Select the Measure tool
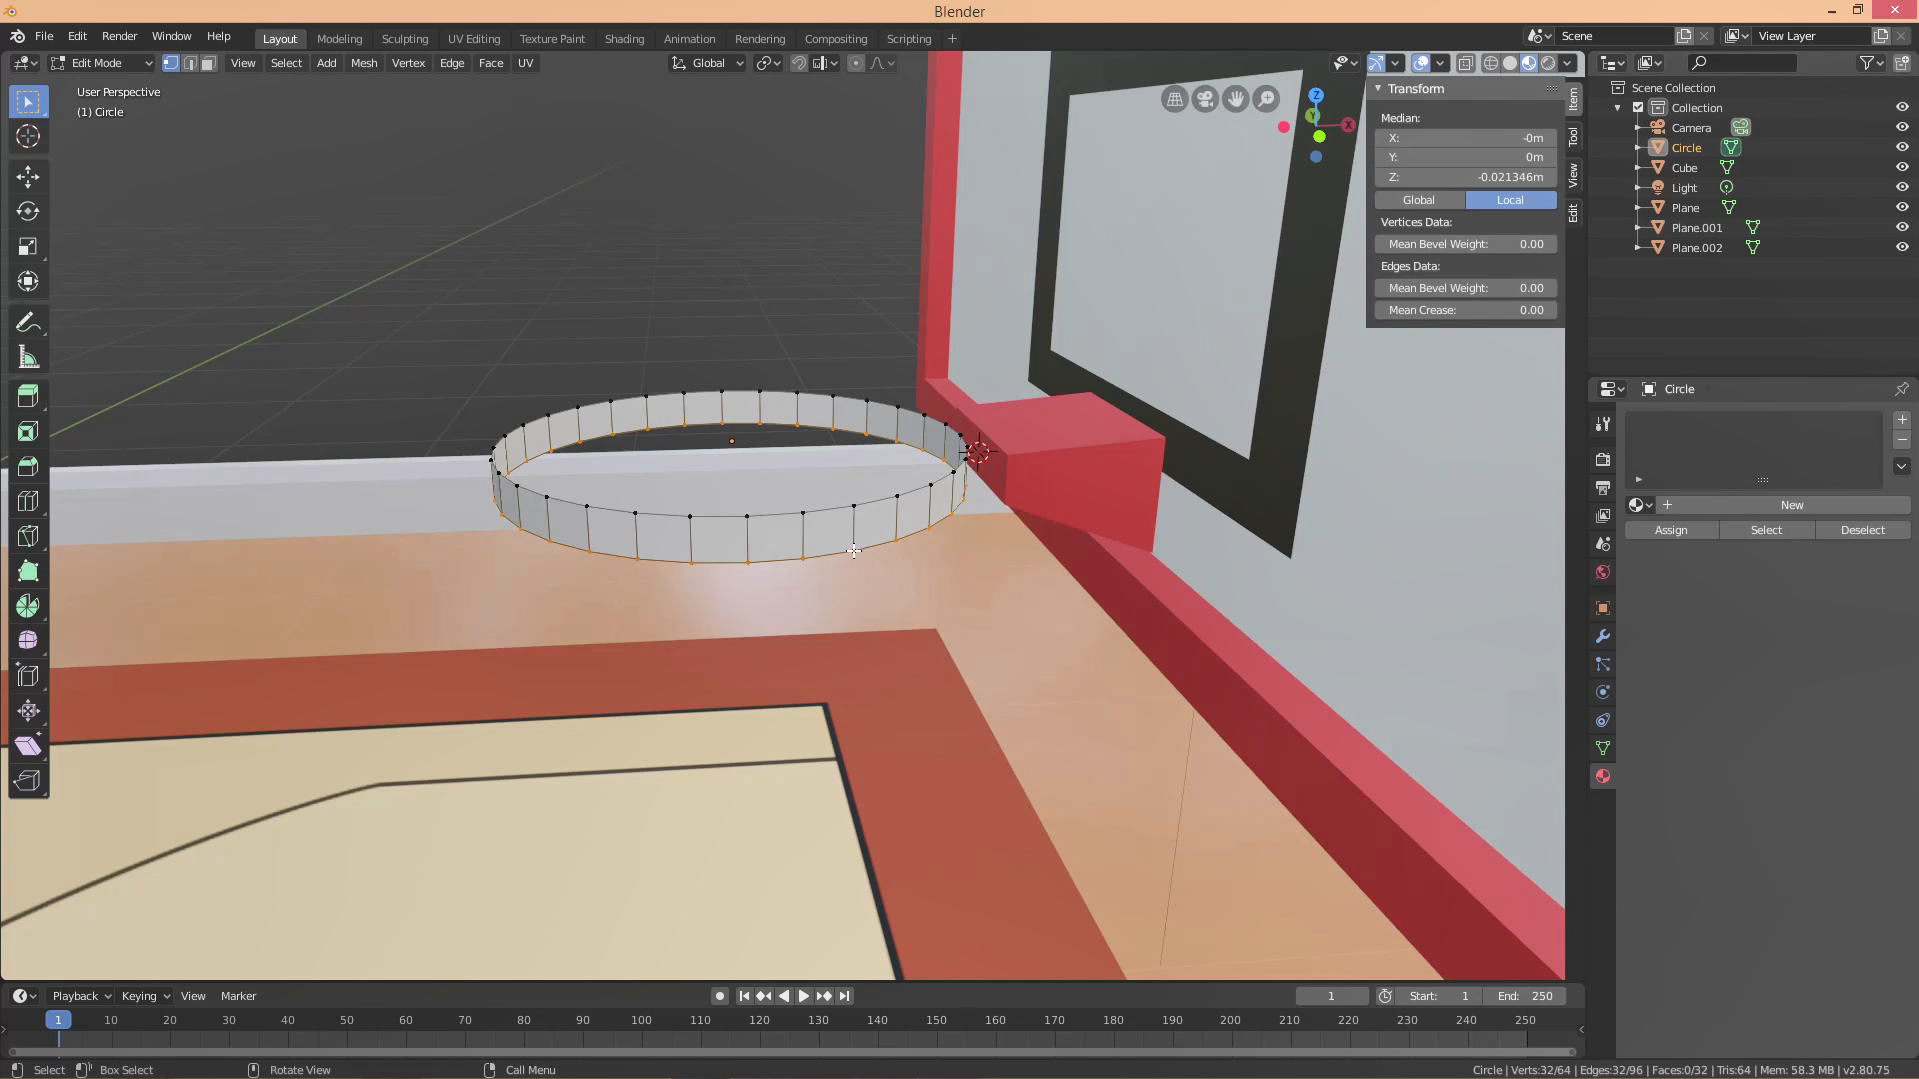 click(28, 358)
